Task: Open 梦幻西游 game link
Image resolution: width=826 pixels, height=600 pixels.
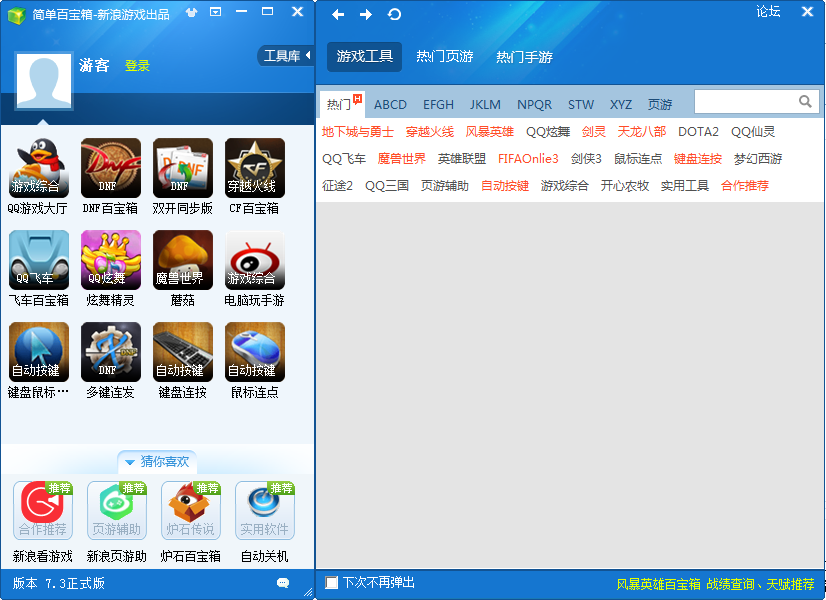Action: point(758,159)
